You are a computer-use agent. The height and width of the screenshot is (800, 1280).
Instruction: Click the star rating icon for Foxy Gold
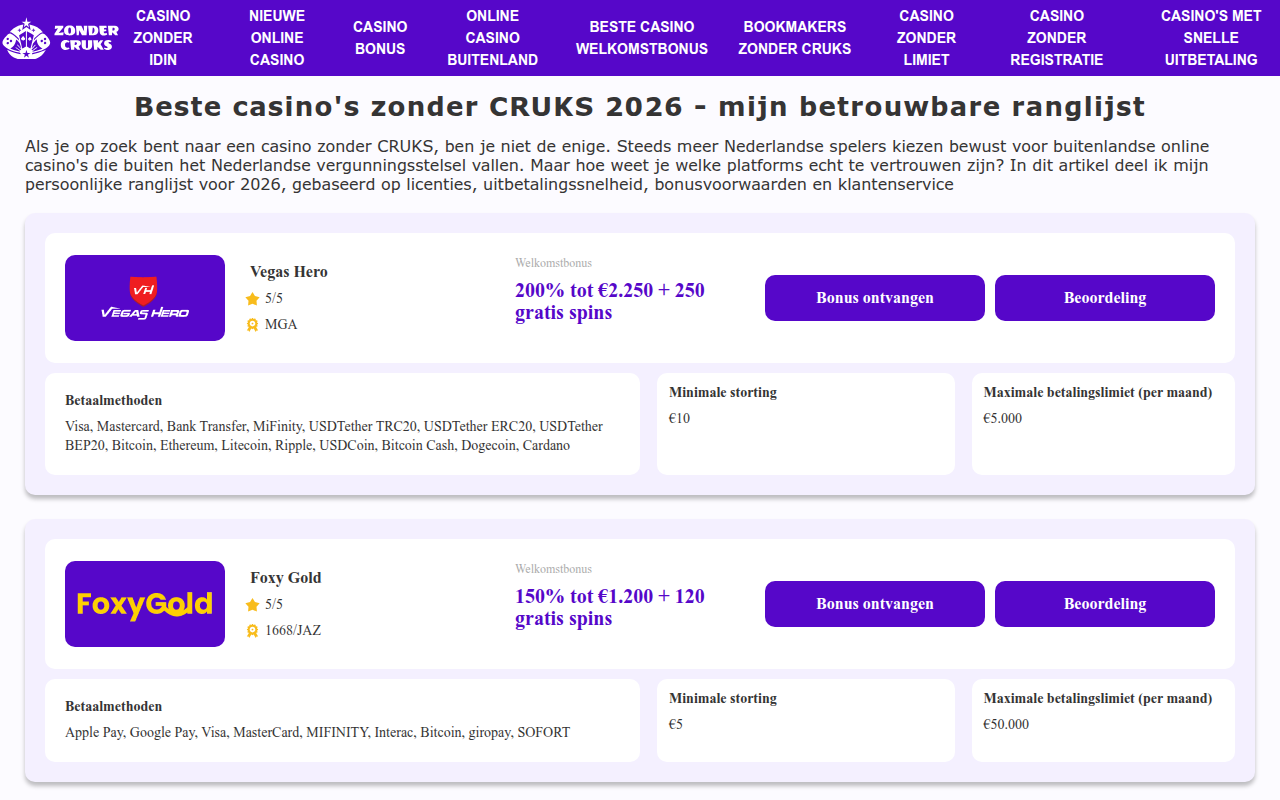252,604
